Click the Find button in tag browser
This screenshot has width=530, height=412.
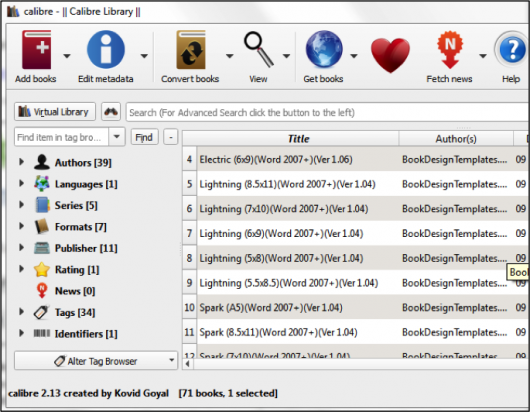pyautogui.click(x=144, y=137)
